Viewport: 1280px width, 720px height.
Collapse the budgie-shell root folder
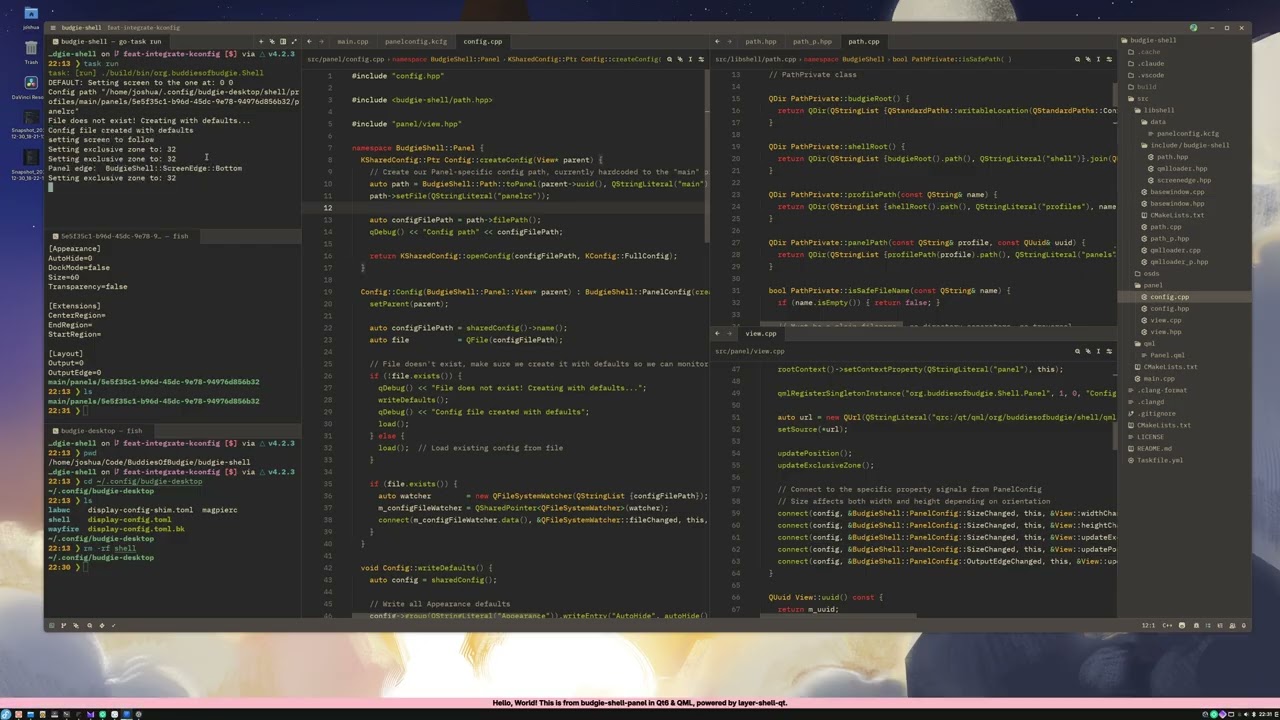click(x=1148, y=41)
